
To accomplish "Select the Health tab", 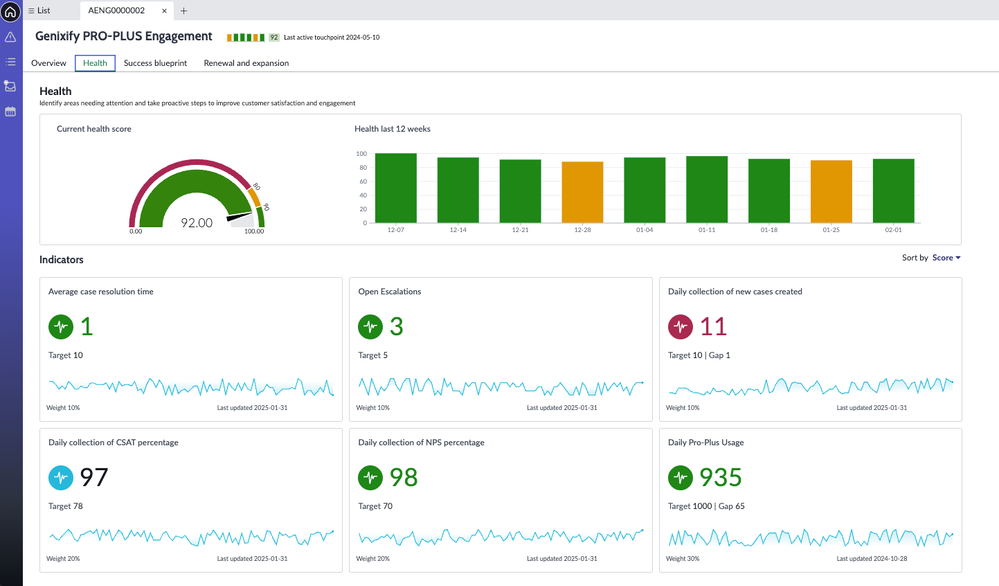I will [x=94, y=62].
